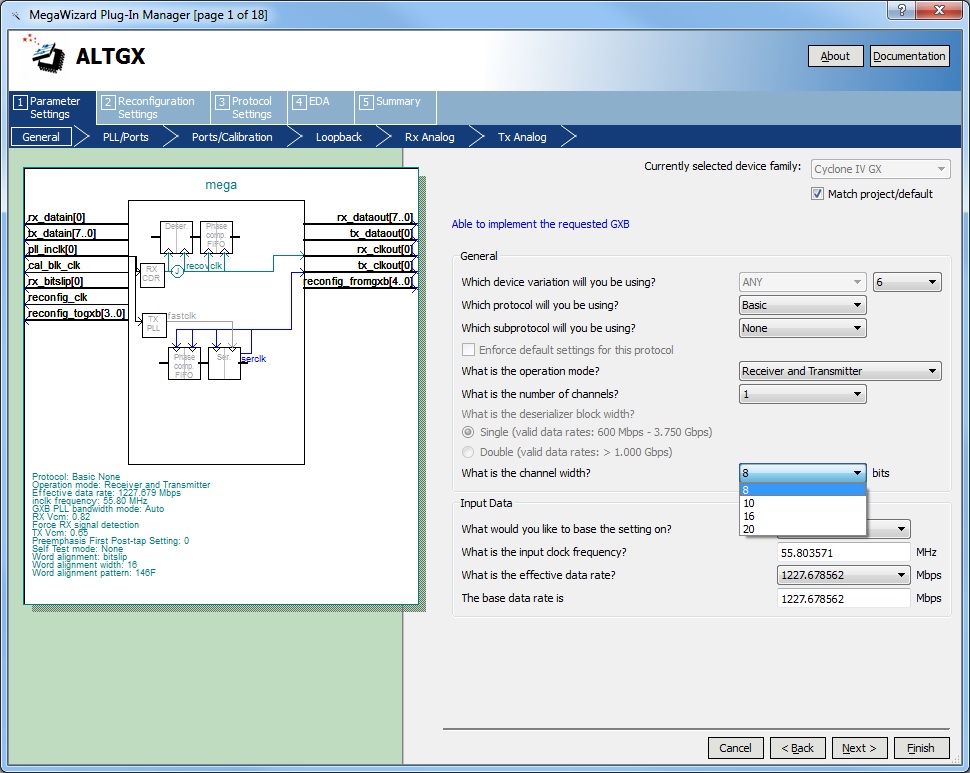970x773 pixels.
Task: Click the rx_clkout[0] port label
Action: point(385,249)
